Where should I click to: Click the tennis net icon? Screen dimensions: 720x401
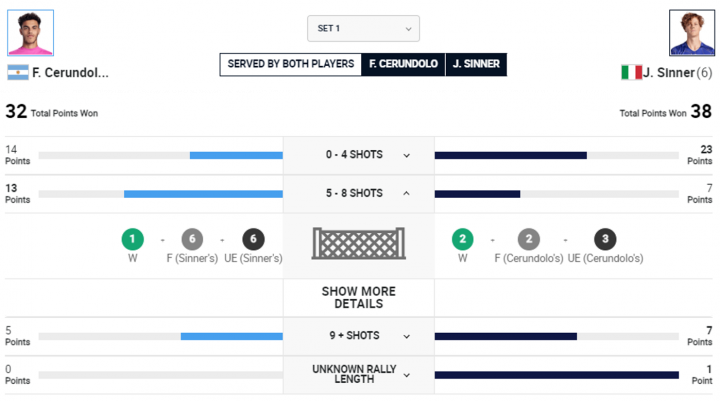(359, 243)
